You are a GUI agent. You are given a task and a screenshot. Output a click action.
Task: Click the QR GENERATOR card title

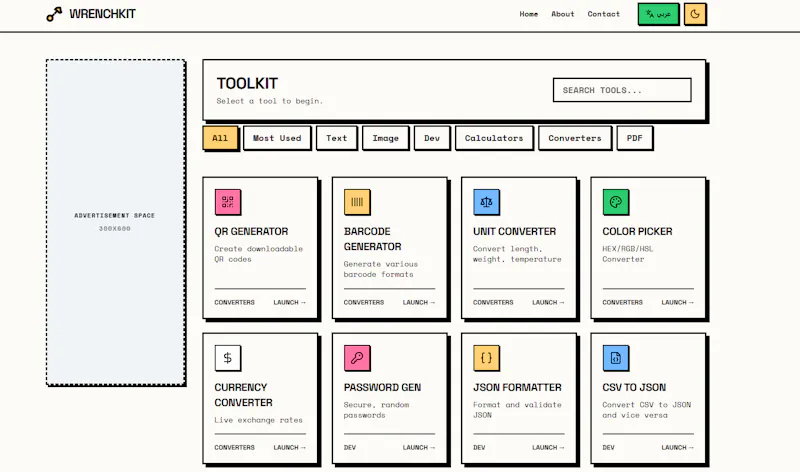(251, 232)
